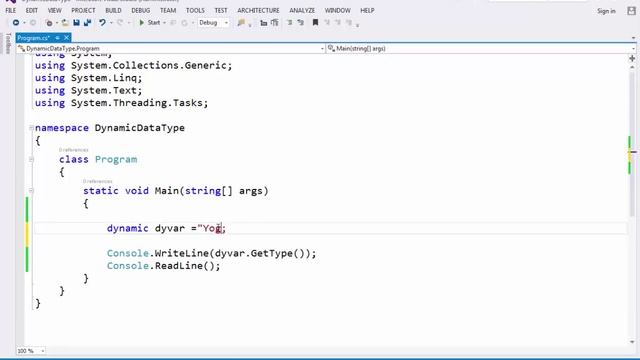Viewport: 640px width, 360px height.
Task: Save Program.cs with the Save icon
Action: (x=76, y=23)
